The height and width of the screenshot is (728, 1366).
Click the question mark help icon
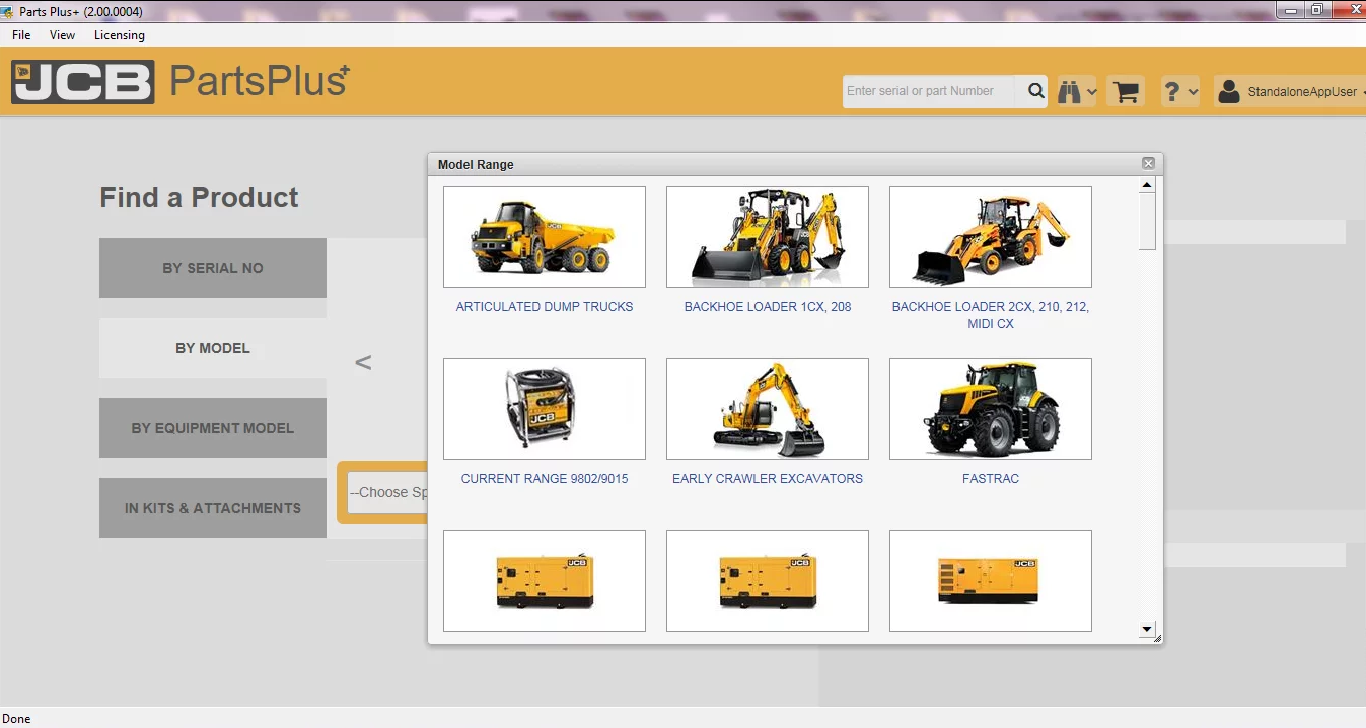(x=1172, y=90)
